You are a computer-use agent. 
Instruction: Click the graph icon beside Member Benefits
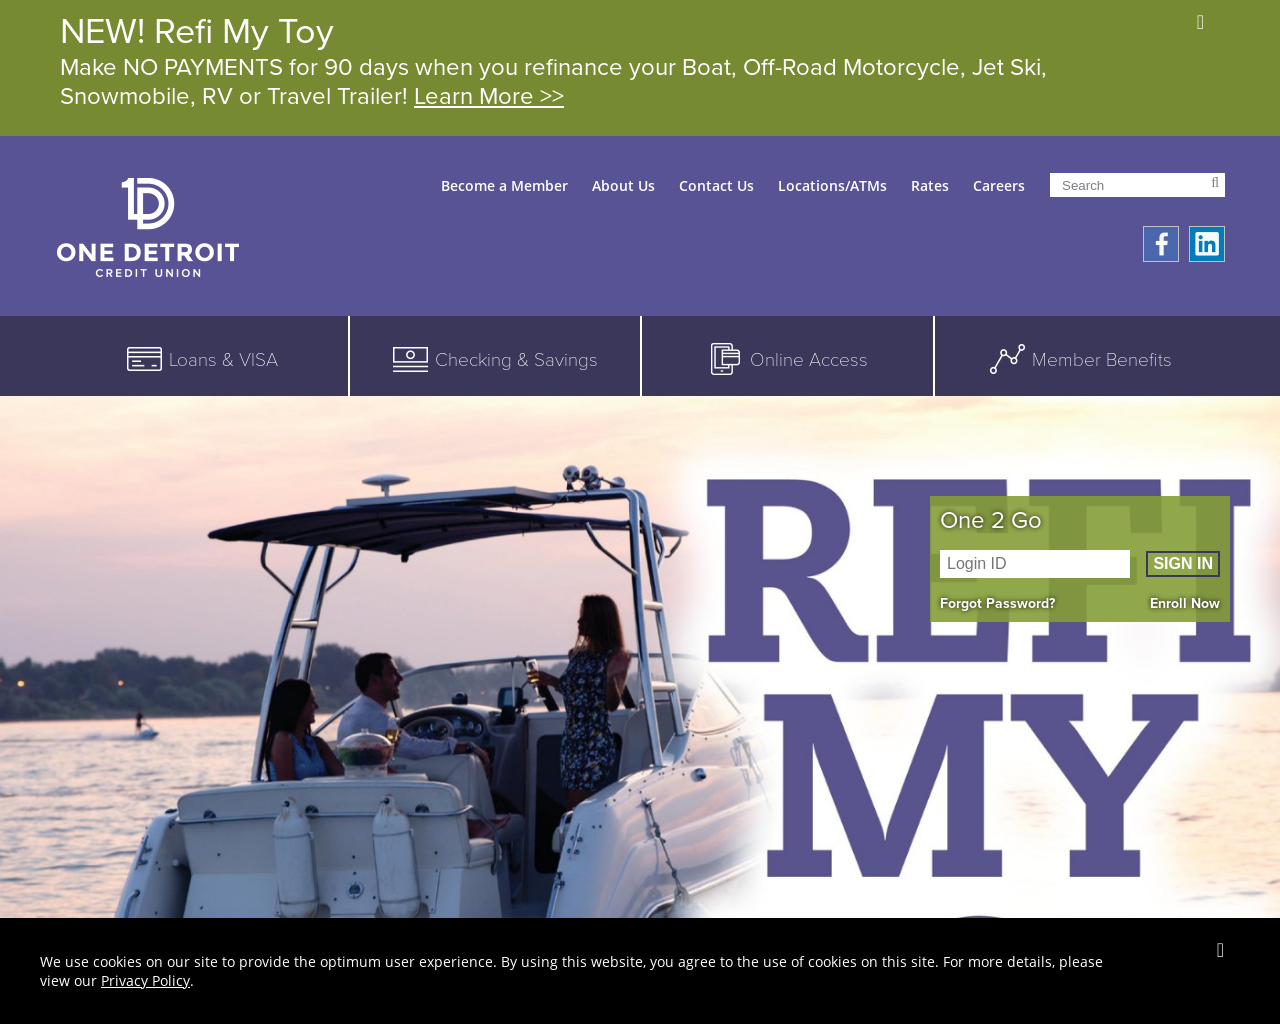pyautogui.click(x=1007, y=359)
